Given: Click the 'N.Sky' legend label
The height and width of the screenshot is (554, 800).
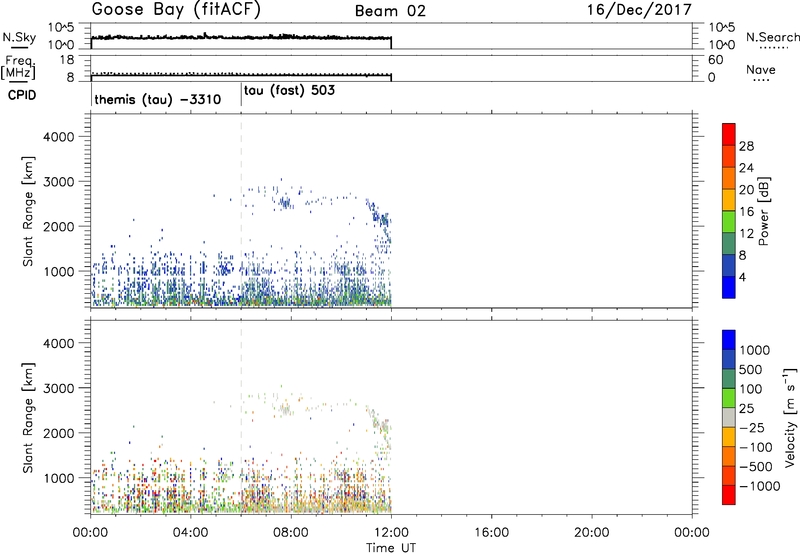Looking at the screenshot, I should point(19,37).
